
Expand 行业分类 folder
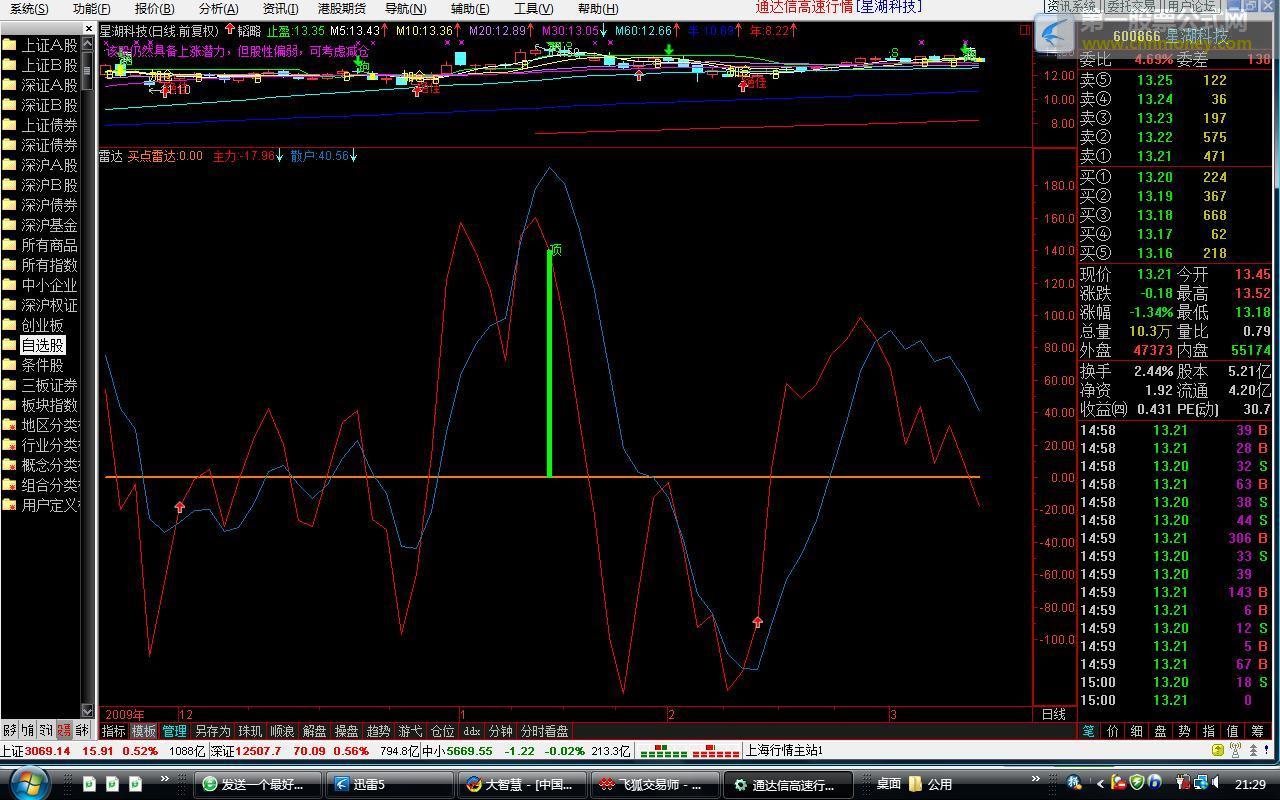click(x=40, y=445)
